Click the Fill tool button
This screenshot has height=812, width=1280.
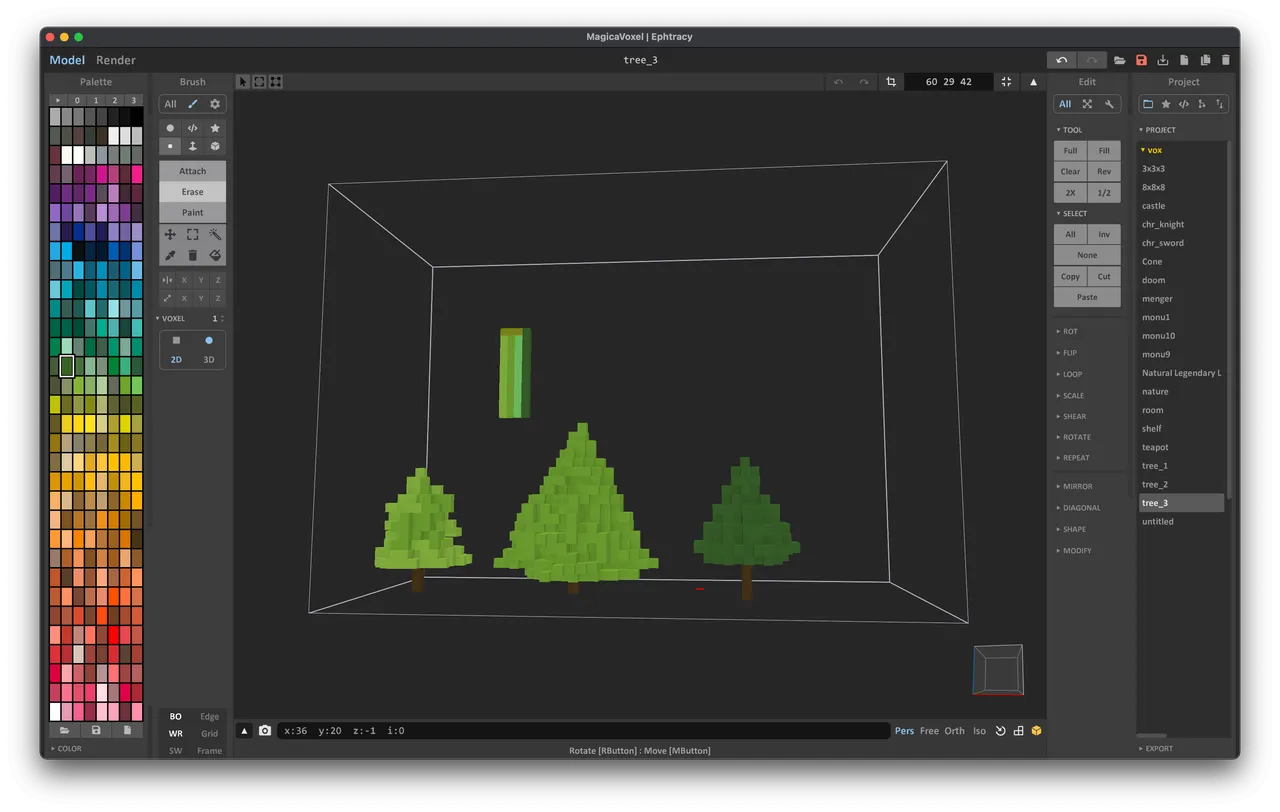[1104, 151]
